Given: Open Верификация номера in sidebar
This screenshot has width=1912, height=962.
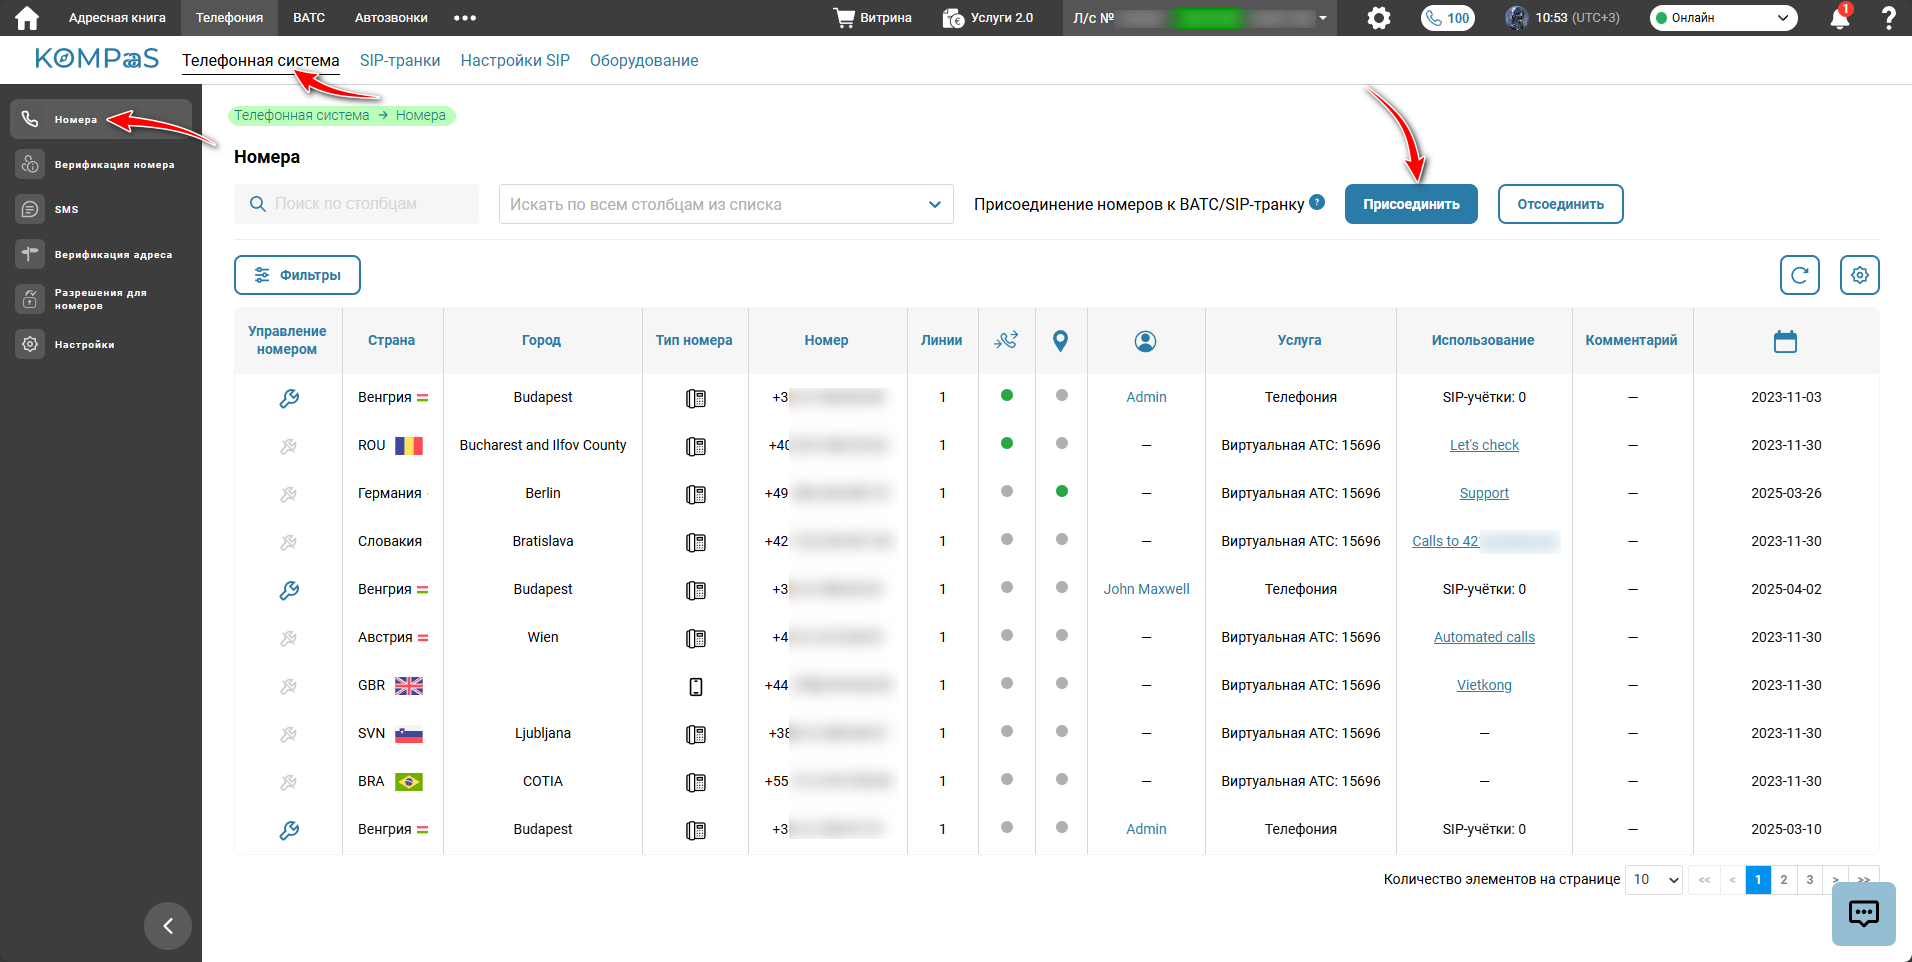Looking at the screenshot, I should (x=101, y=164).
